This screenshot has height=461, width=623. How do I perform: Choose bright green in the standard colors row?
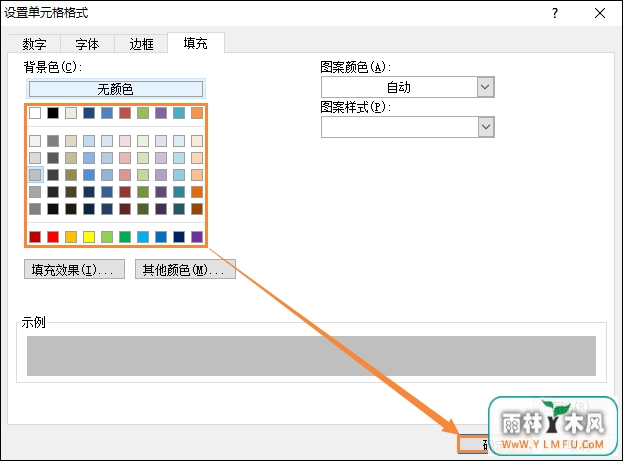point(125,237)
